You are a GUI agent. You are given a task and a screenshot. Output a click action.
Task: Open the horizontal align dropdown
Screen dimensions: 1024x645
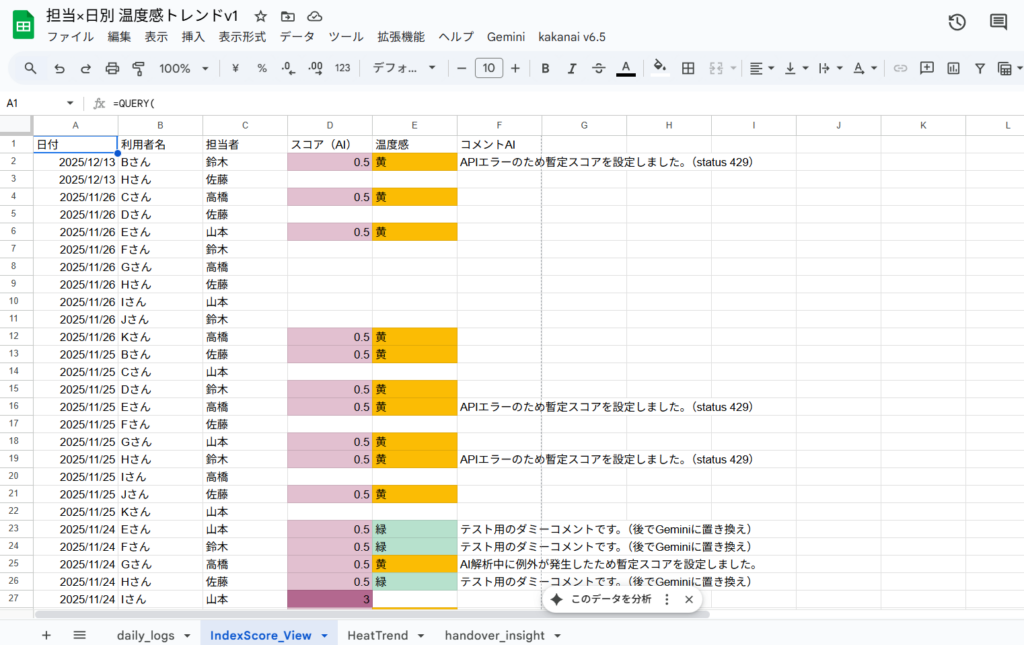click(761, 68)
